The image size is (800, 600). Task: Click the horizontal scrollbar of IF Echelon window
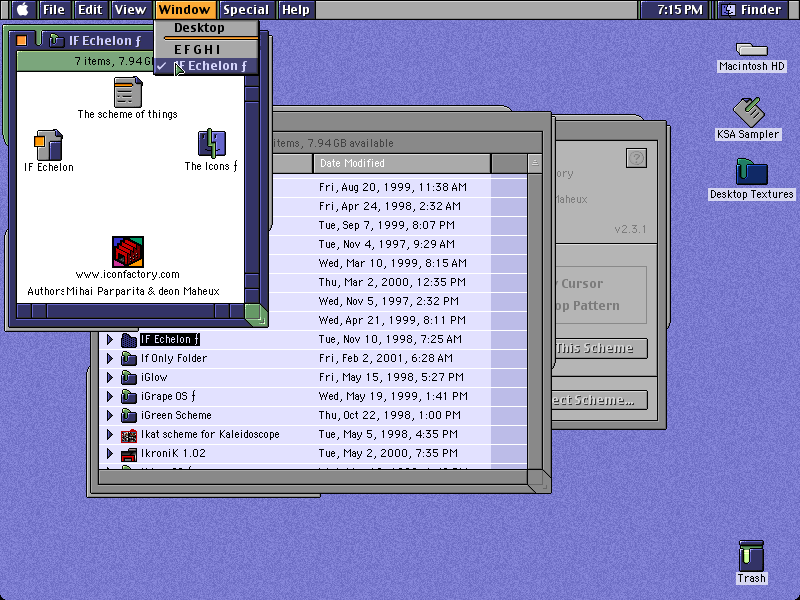(131, 311)
